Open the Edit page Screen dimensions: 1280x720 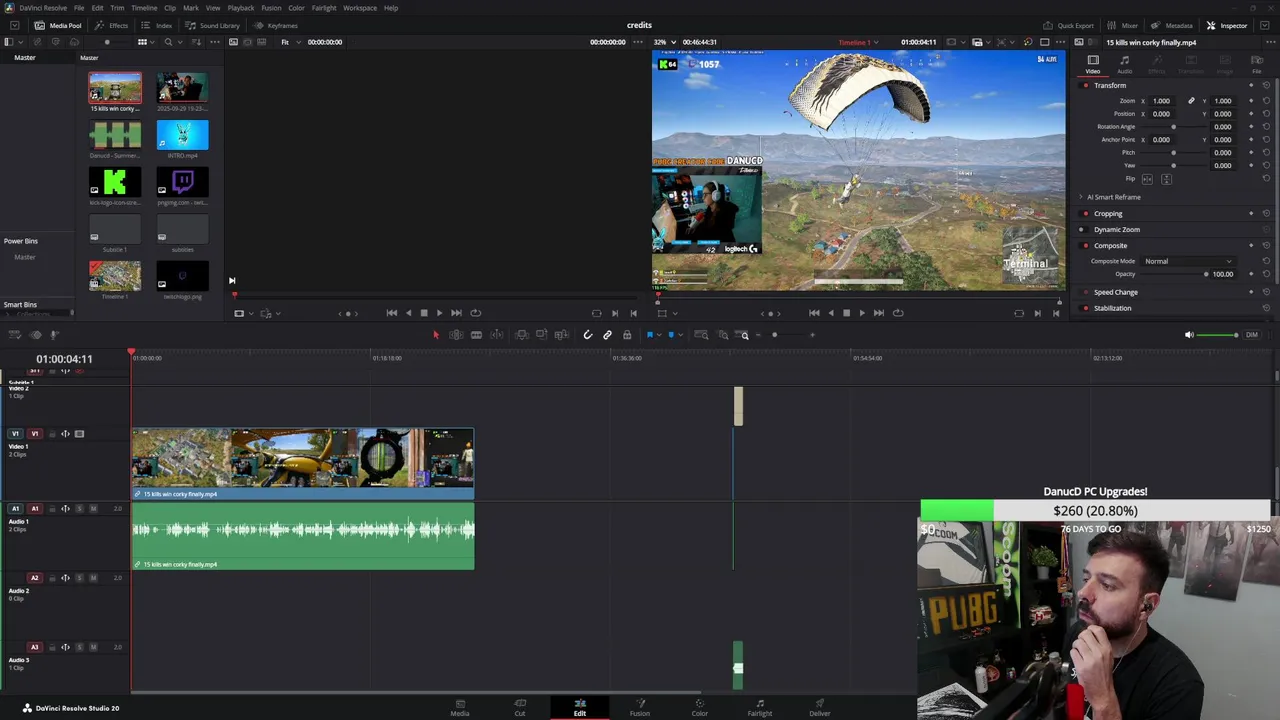580,707
